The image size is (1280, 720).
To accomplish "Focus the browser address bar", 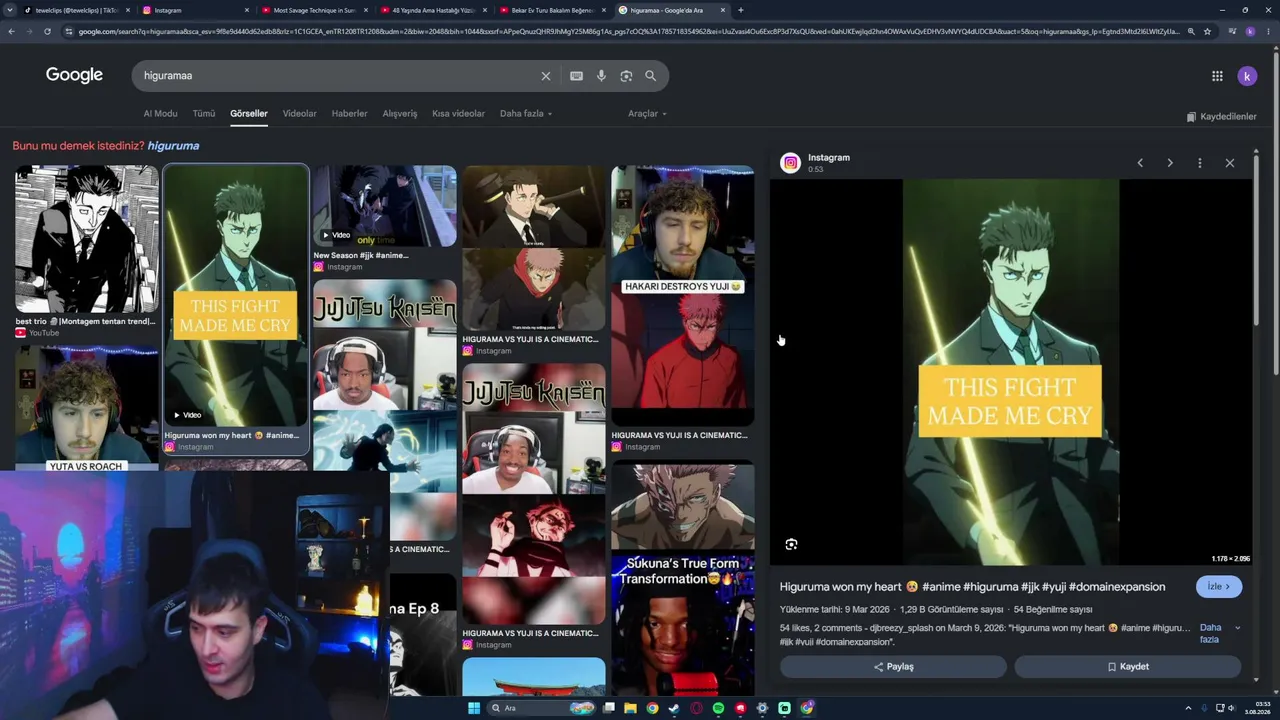I will [630, 31].
